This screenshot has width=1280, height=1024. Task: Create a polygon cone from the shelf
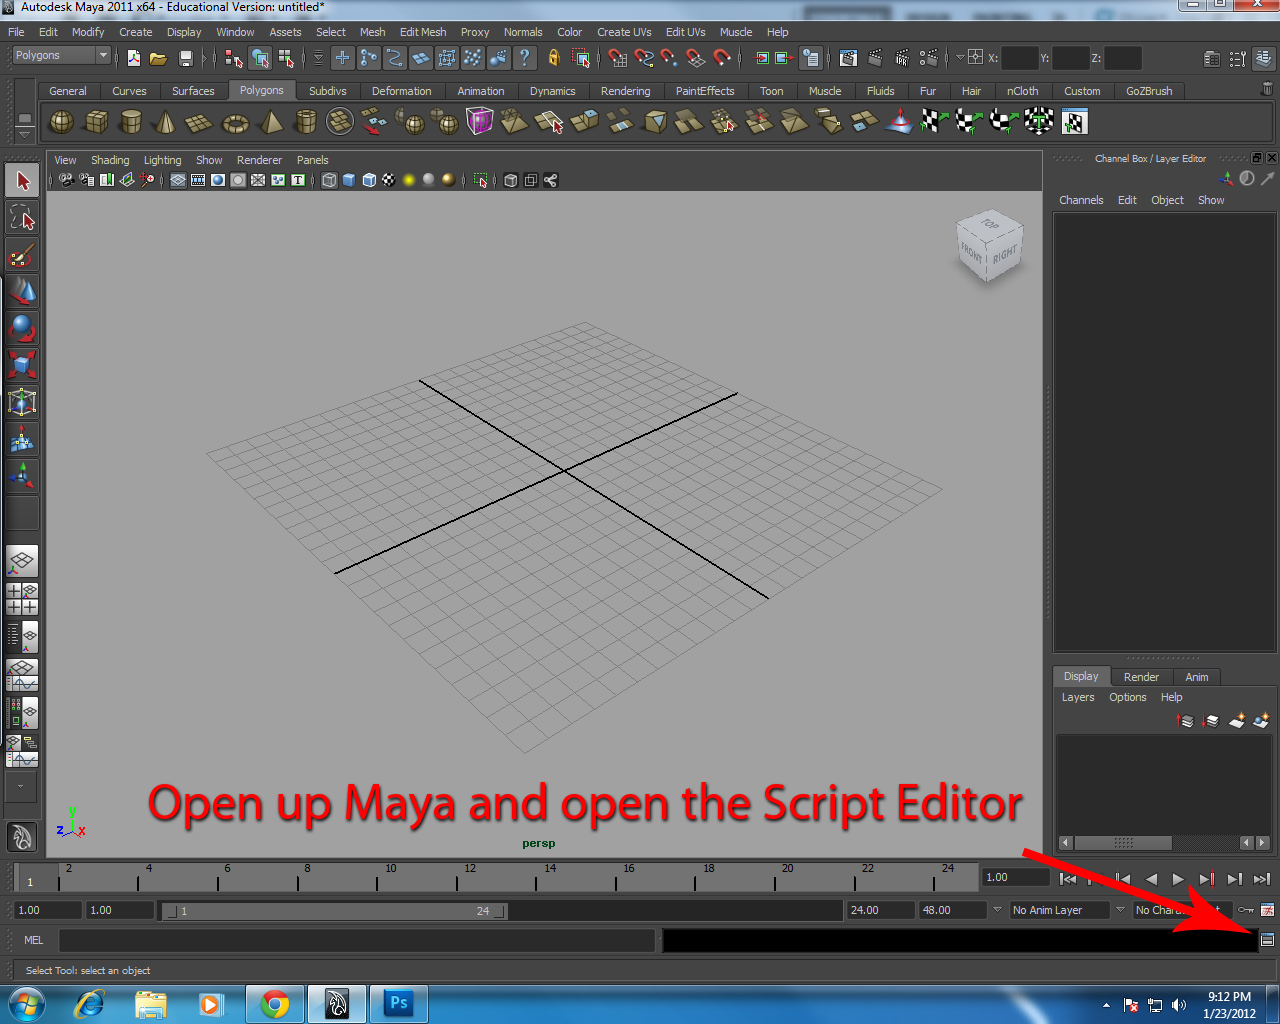click(x=165, y=122)
